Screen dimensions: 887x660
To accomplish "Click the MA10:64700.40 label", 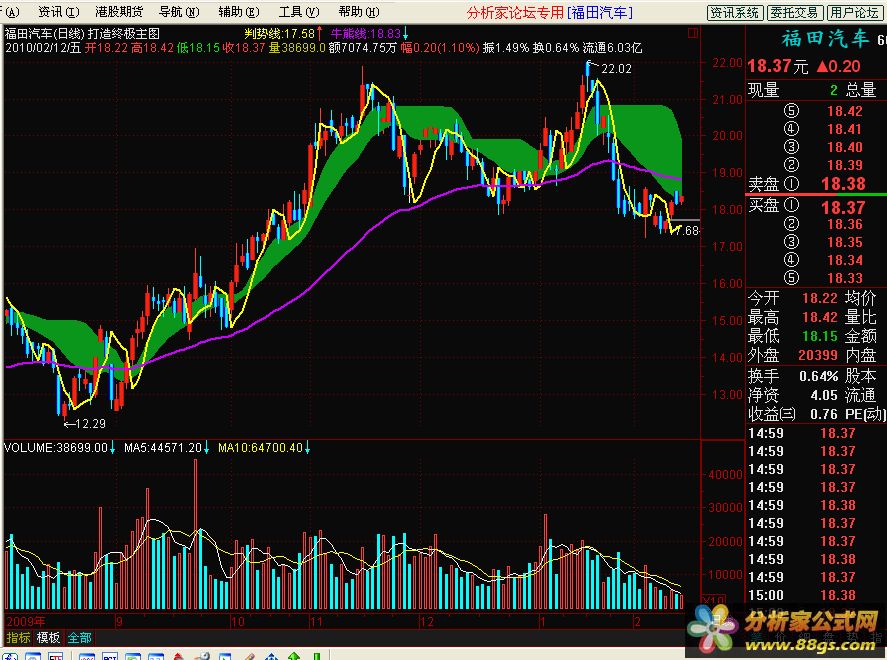I will pos(260,448).
